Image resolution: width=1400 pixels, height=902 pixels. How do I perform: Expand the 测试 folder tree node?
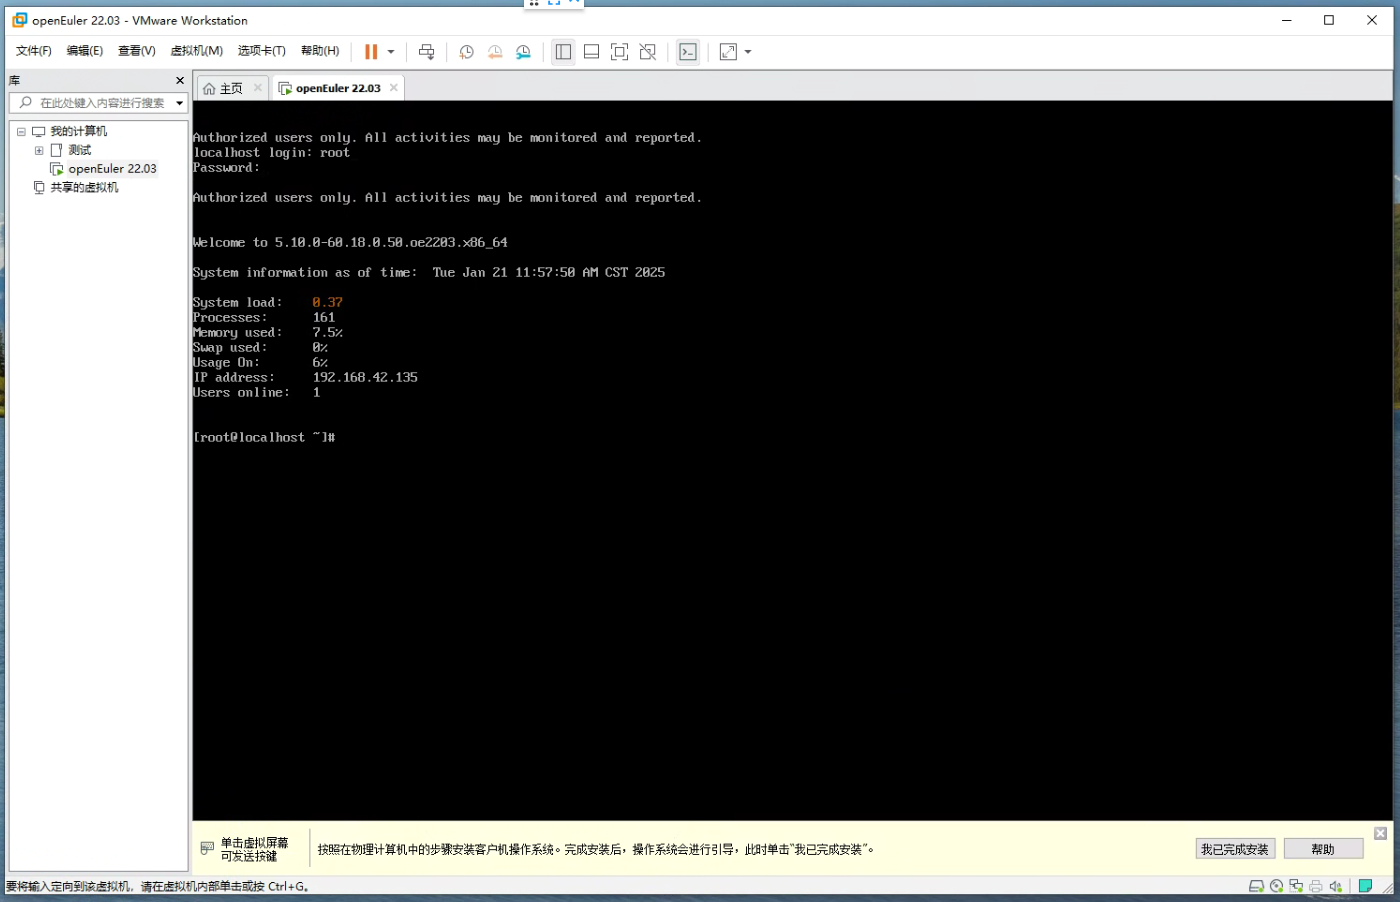point(39,151)
